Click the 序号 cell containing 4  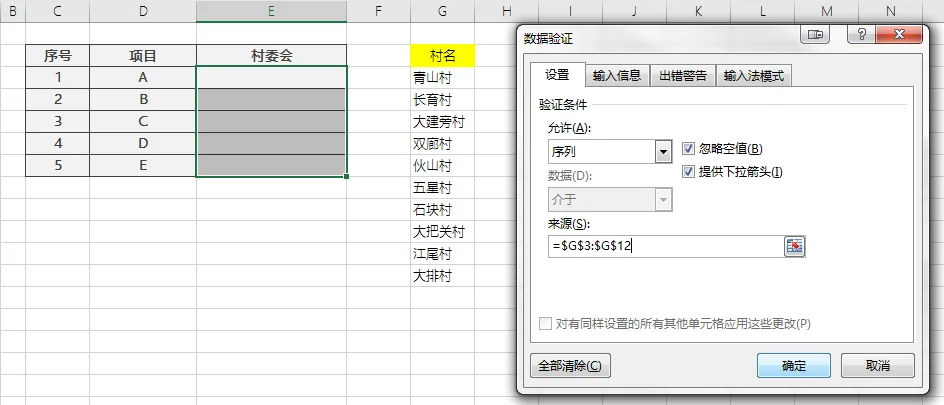tap(57, 144)
